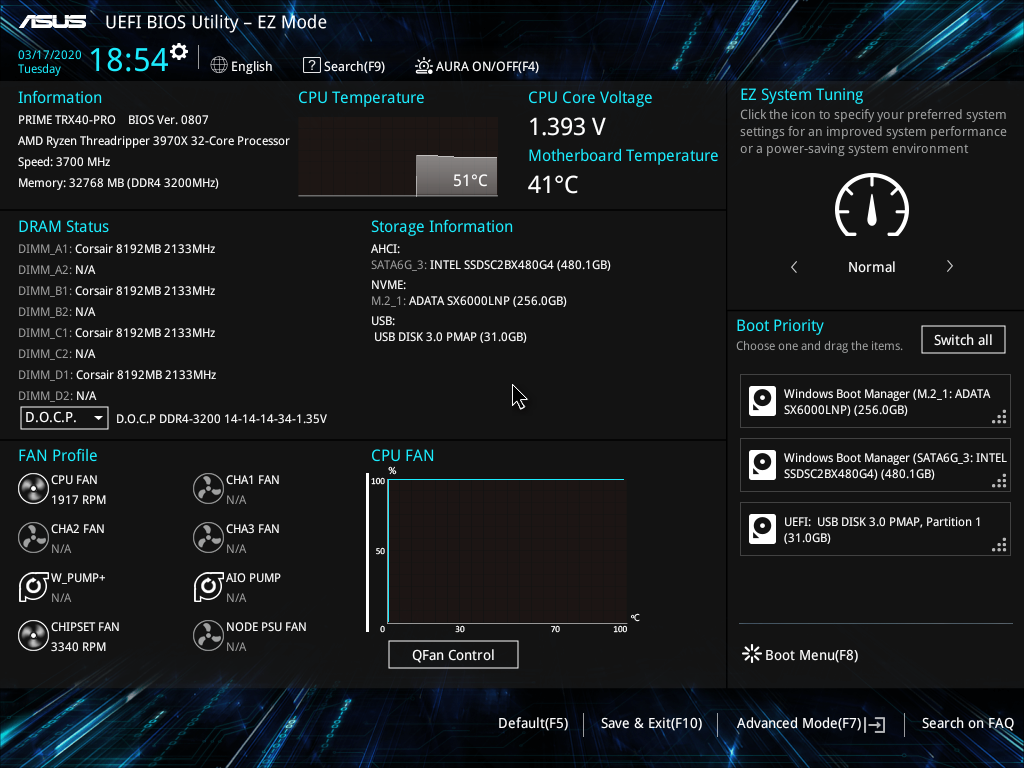This screenshot has width=1024, height=768.
Task: Switch to Advanced Mode(F7)
Action: pos(811,723)
